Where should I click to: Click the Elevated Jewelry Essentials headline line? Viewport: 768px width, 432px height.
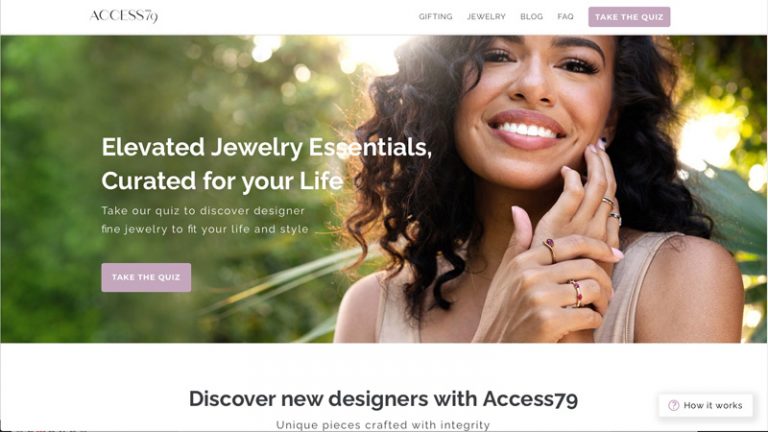(x=266, y=147)
